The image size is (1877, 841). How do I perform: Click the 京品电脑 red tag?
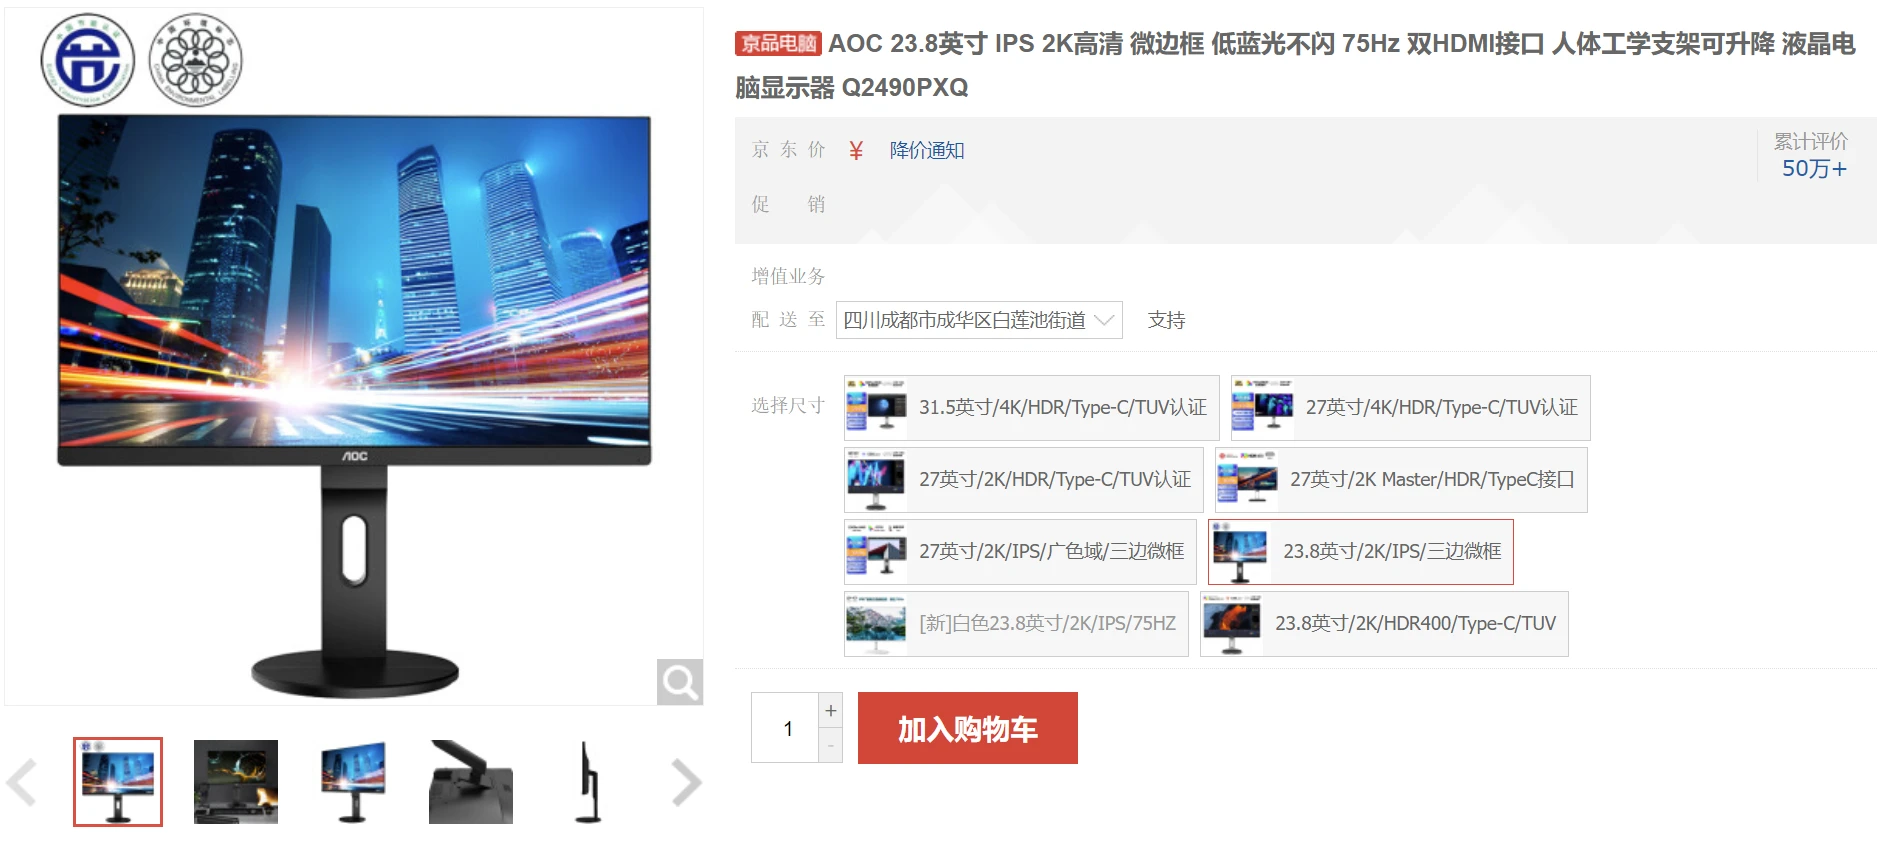click(778, 43)
